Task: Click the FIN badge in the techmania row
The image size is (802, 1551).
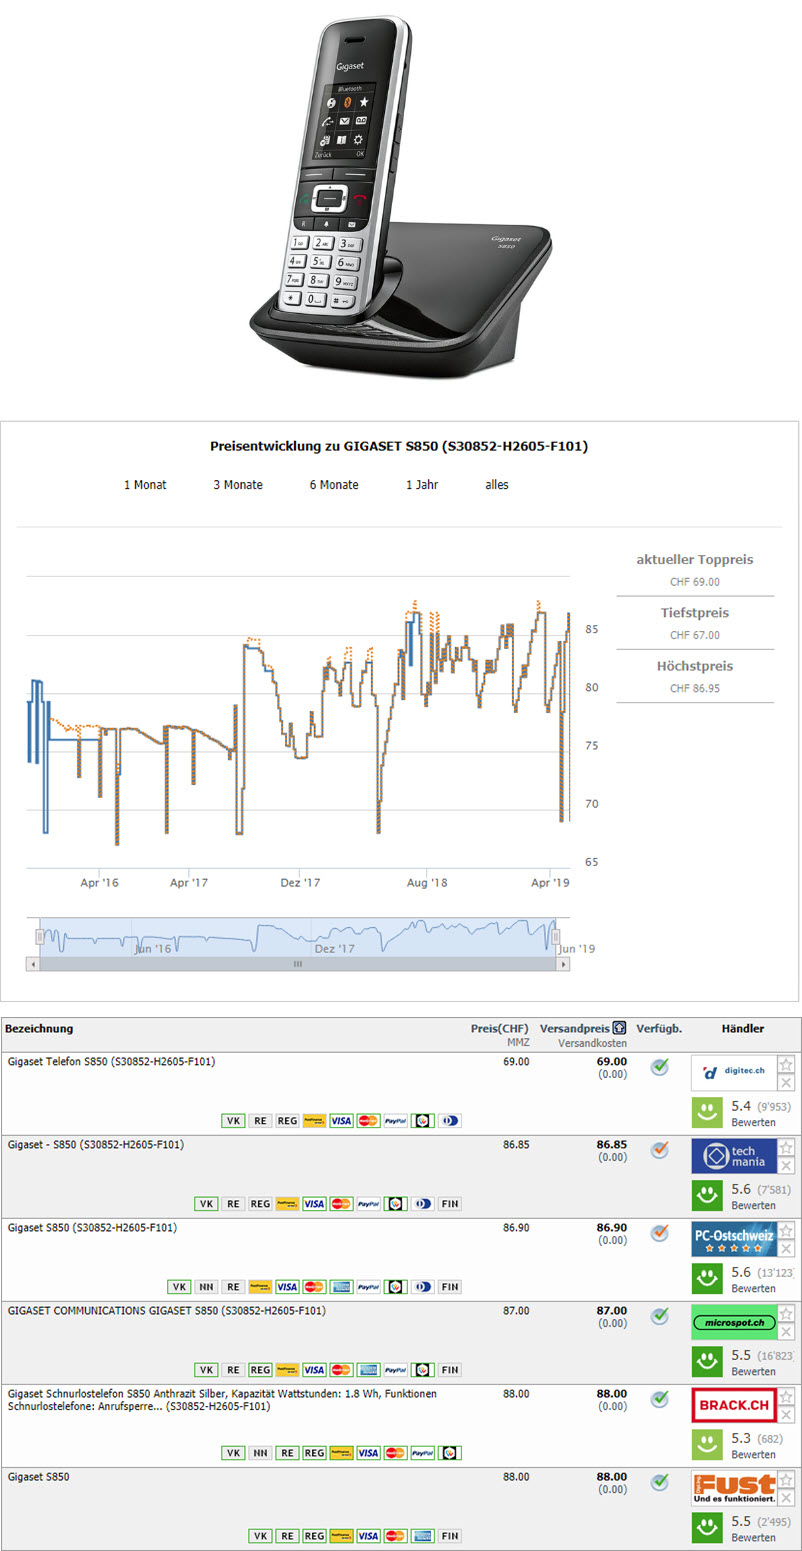Action: [450, 1204]
